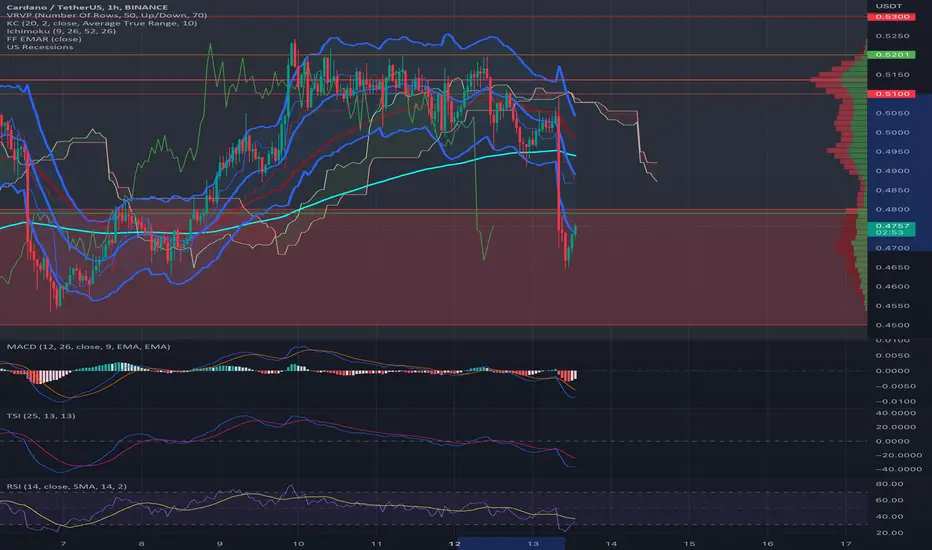
Task: Select the VRVP indicator legend
Action: [107, 15]
